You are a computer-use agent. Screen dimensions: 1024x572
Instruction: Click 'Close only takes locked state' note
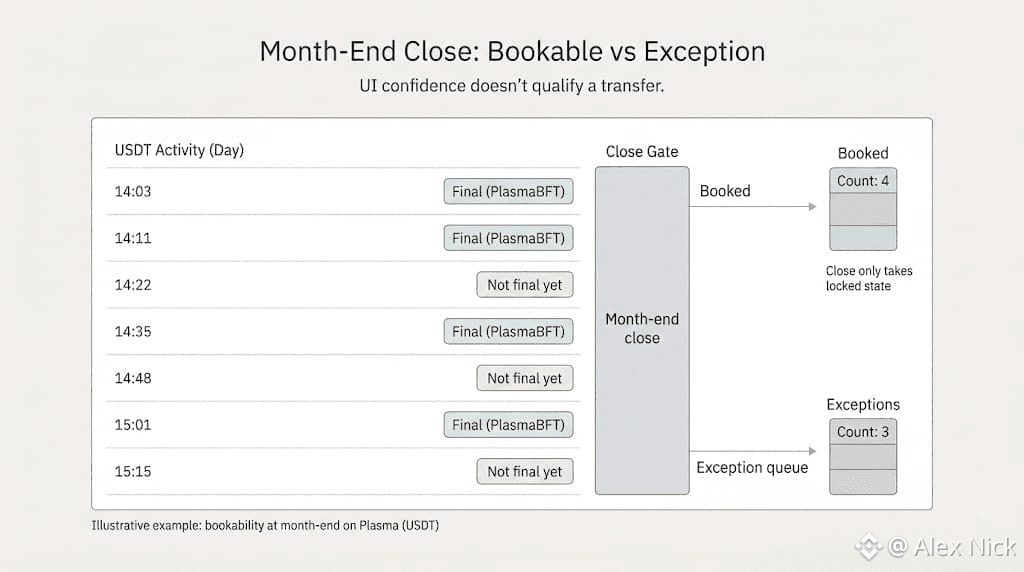pyautogui.click(x=869, y=278)
